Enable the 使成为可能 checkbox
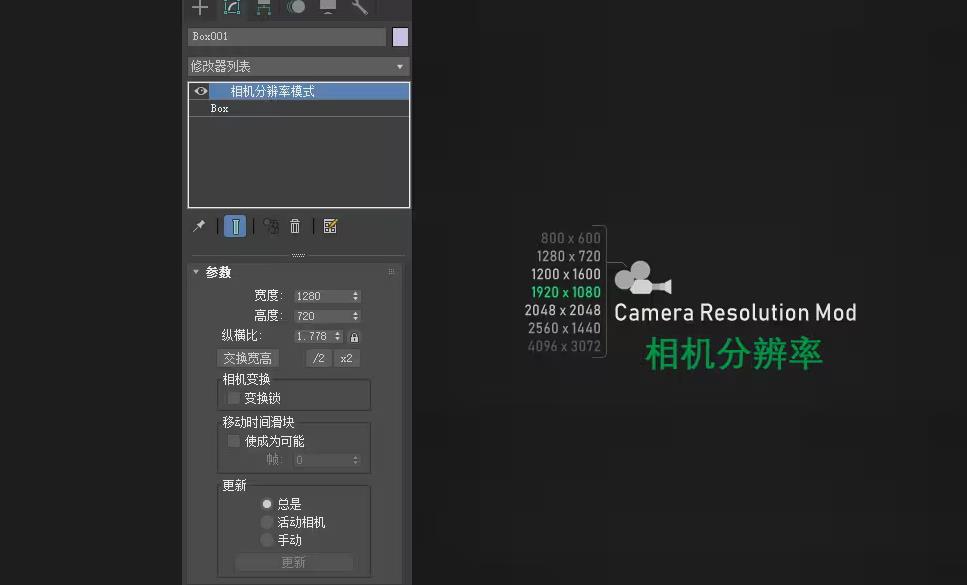The image size is (967, 585). pos(234,441)
